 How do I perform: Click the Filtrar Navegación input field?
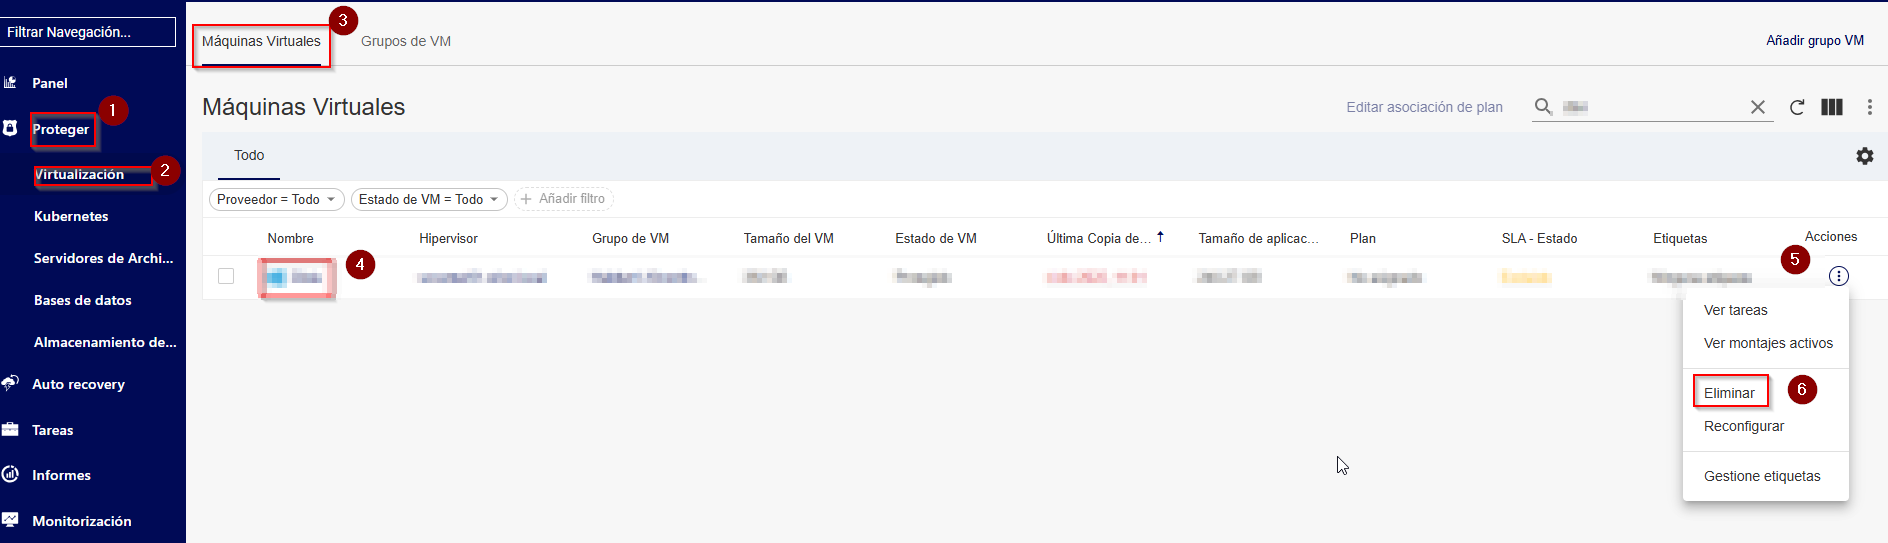pos(88,32)
